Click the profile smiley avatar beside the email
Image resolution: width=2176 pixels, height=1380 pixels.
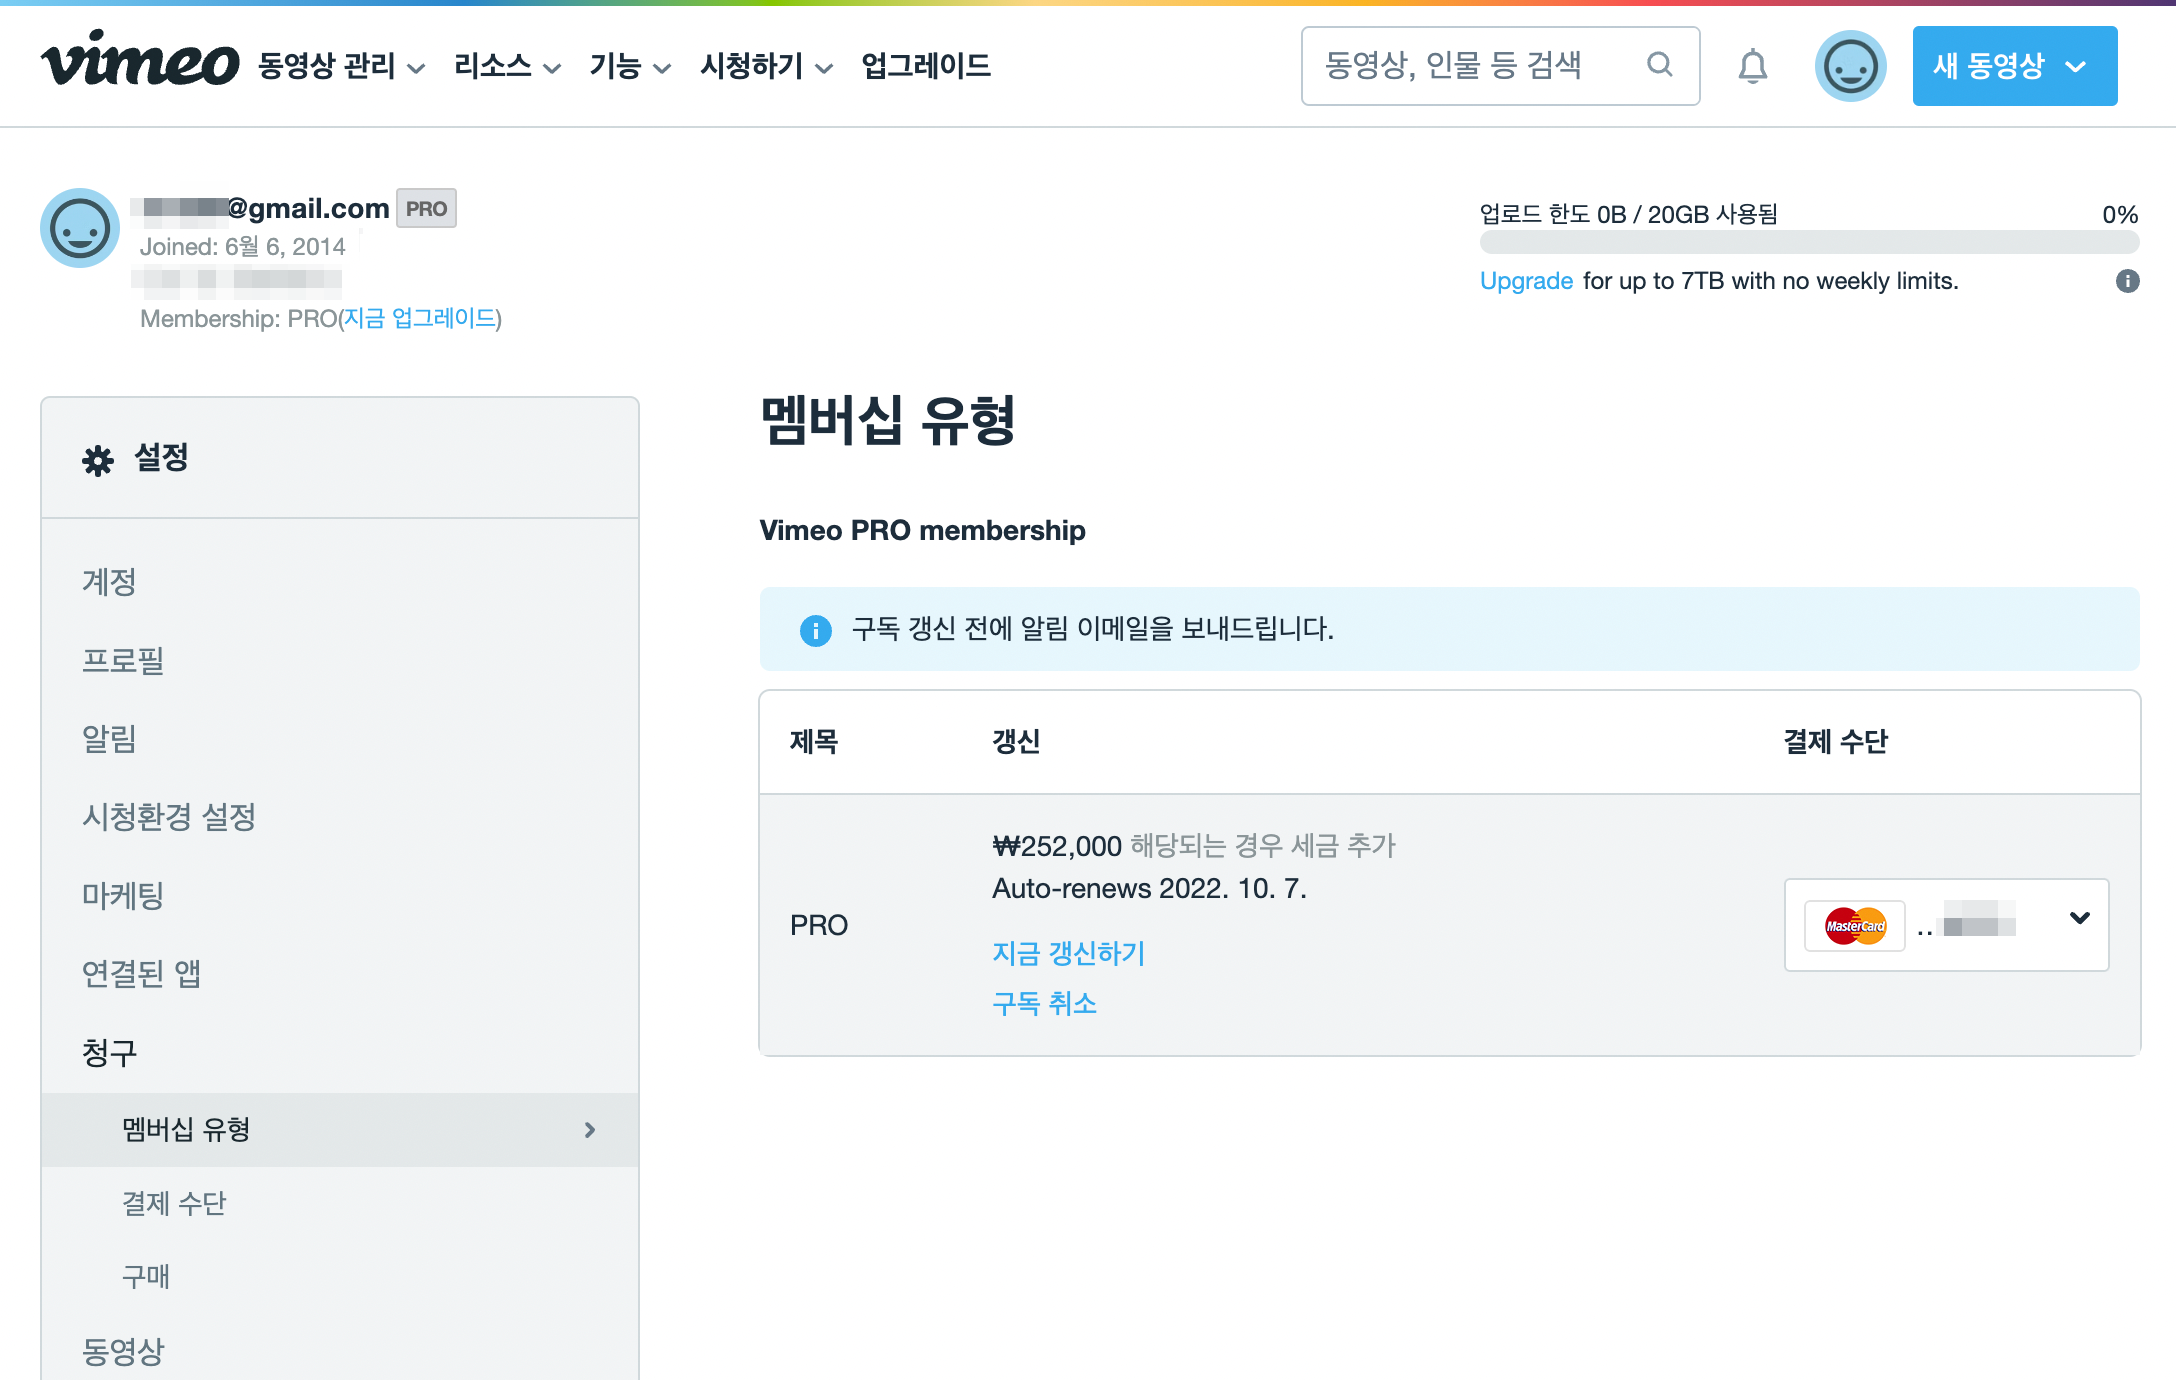[x=80, y=228]
